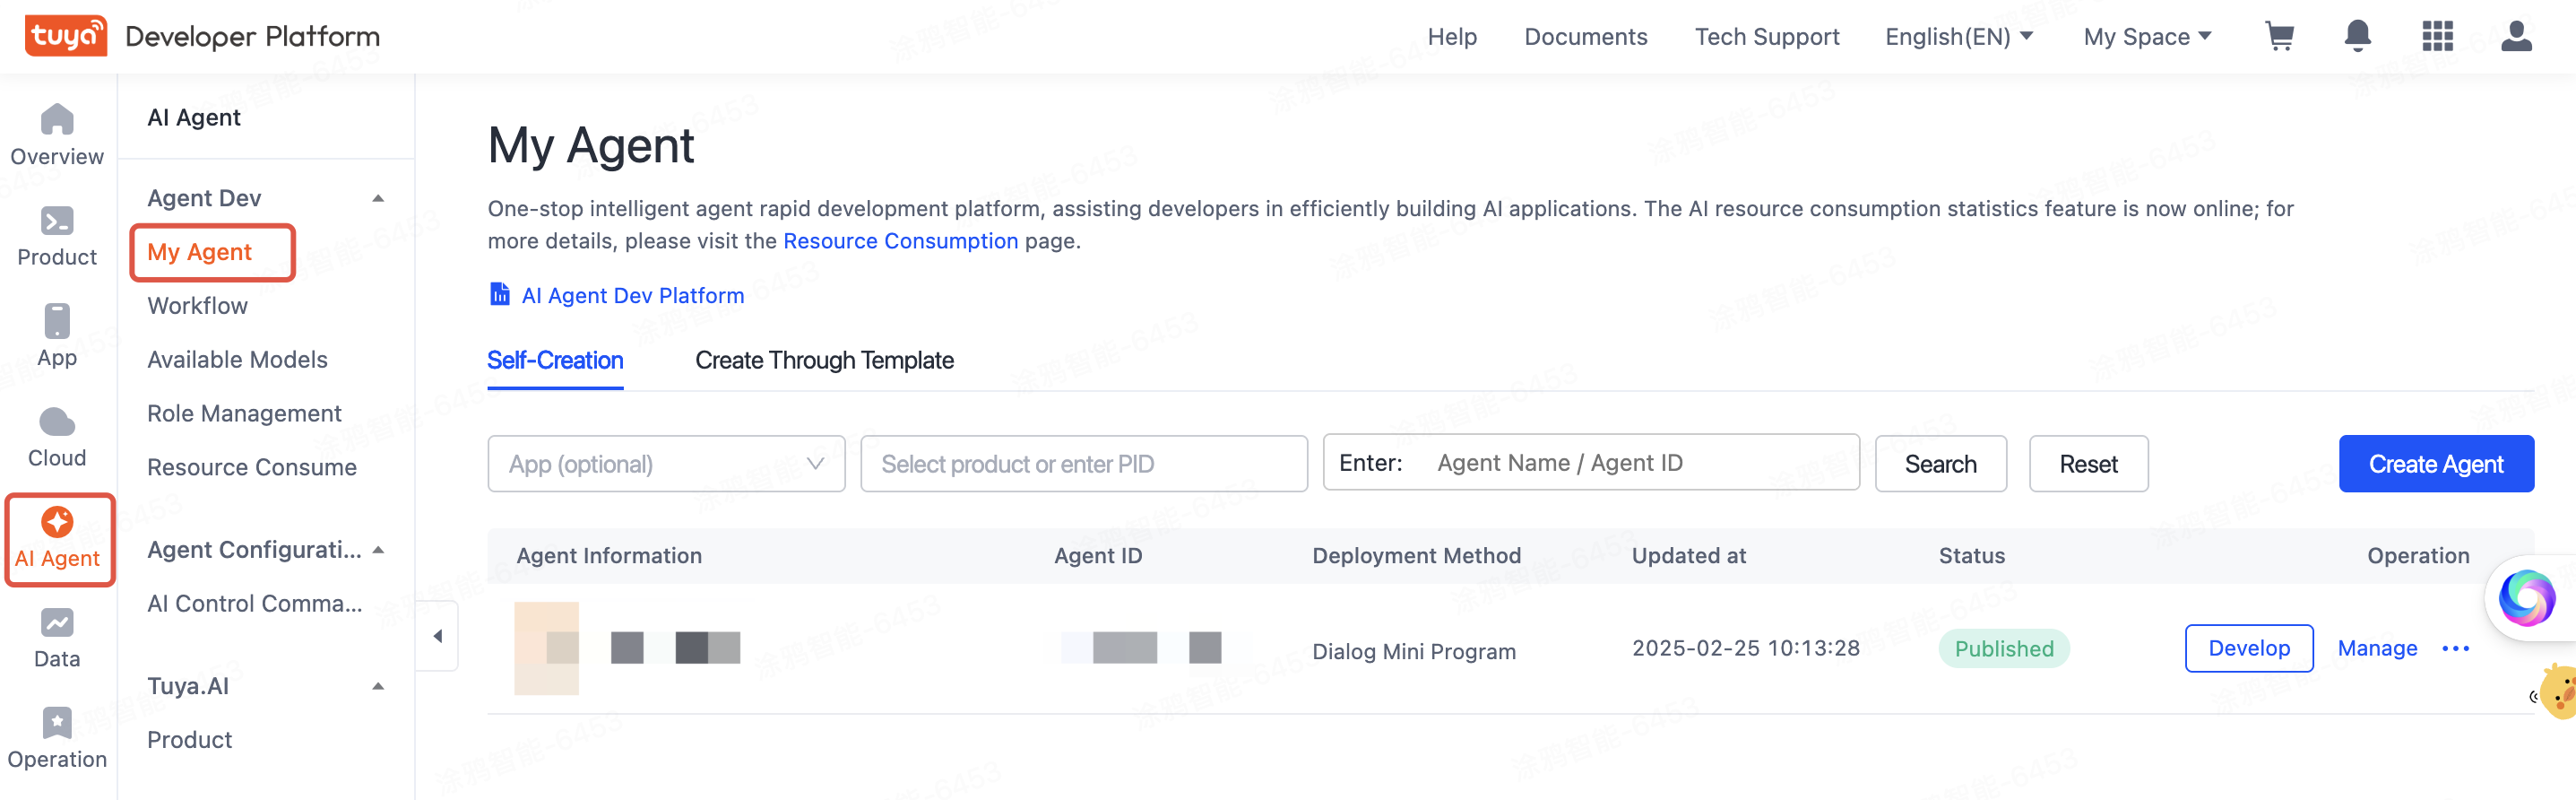
Task: Click the Reset button
Action: point(2088,463)
